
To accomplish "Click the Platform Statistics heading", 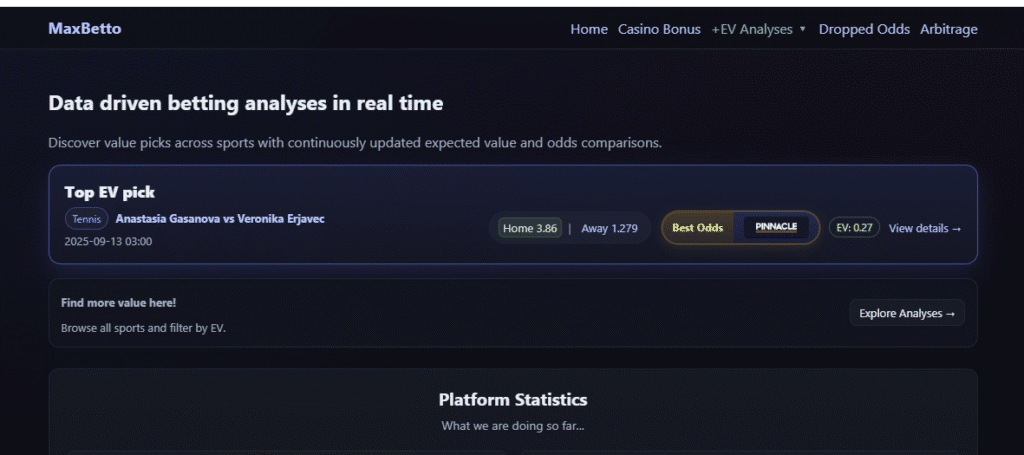I will click(x=513, y=400).
